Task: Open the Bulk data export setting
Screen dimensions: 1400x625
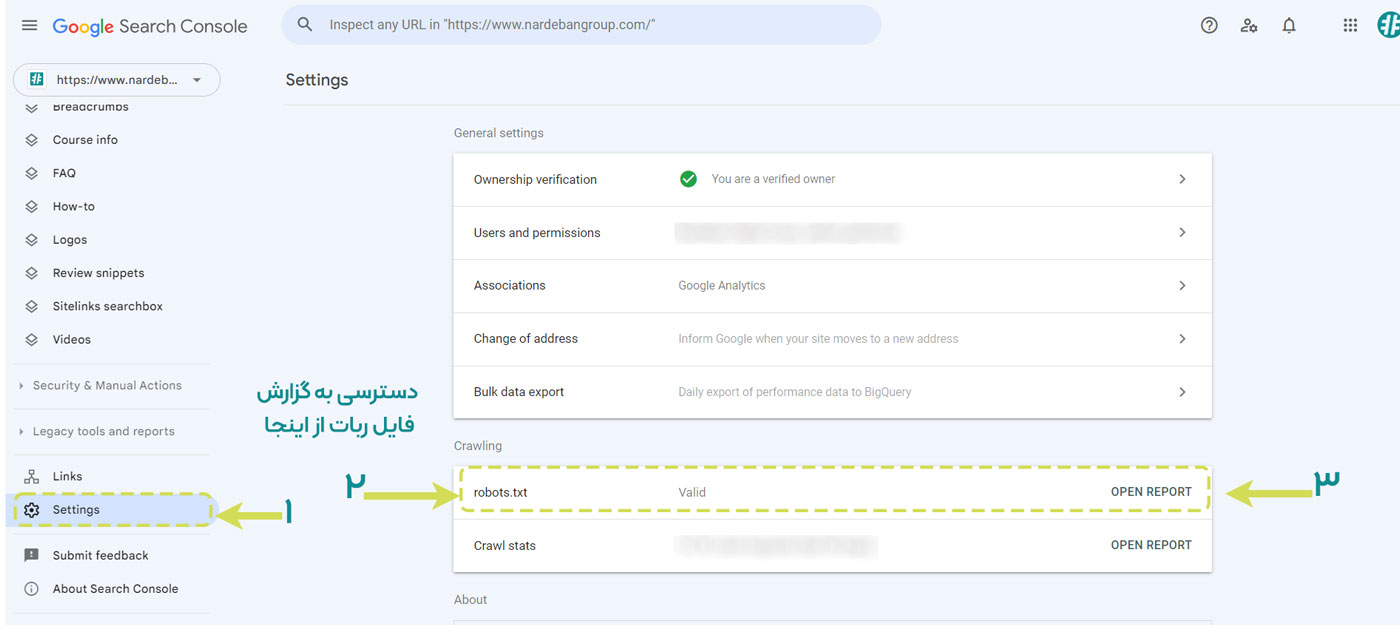Action: 832,392
